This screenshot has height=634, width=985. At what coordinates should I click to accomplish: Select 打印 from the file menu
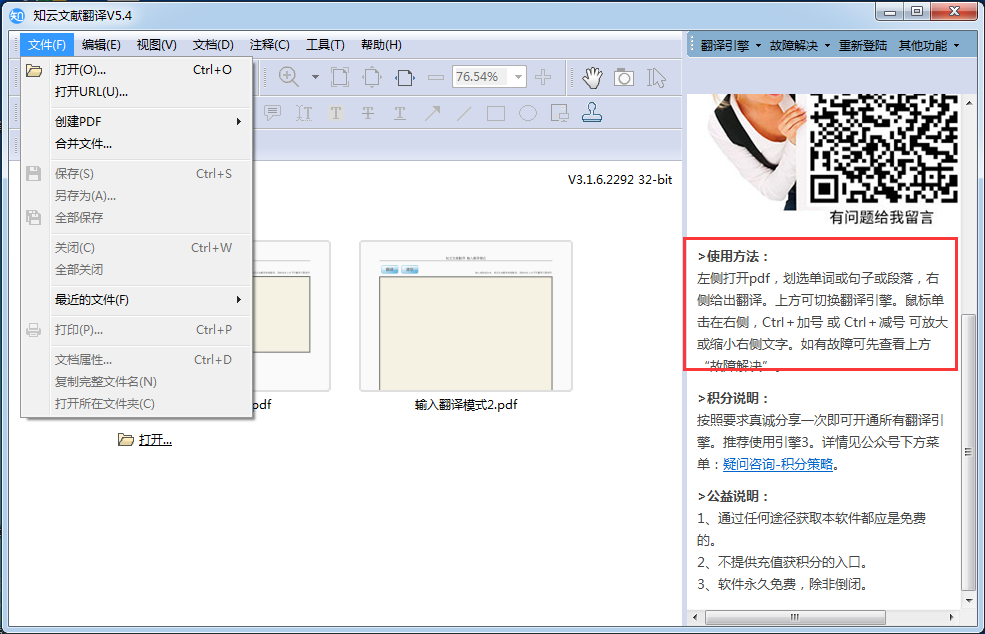[76, 331]
